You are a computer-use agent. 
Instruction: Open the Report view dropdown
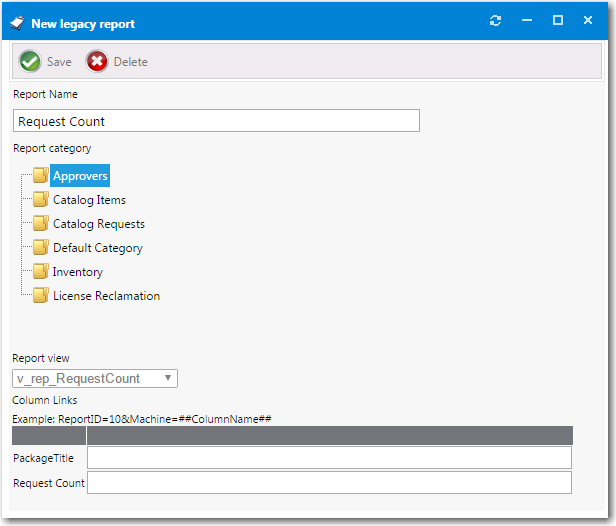pyautogui.click(x=169, y=379)
